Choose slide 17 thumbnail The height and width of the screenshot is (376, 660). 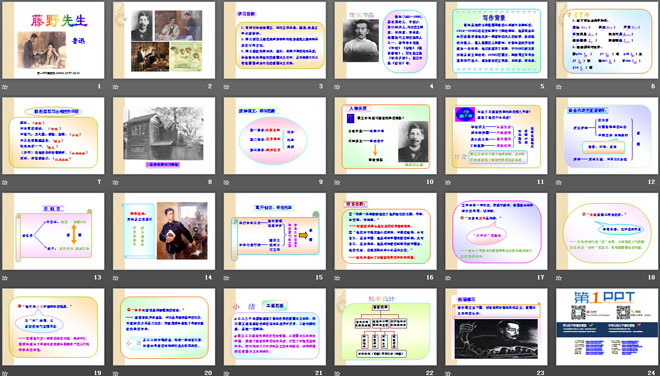(496, 231)
